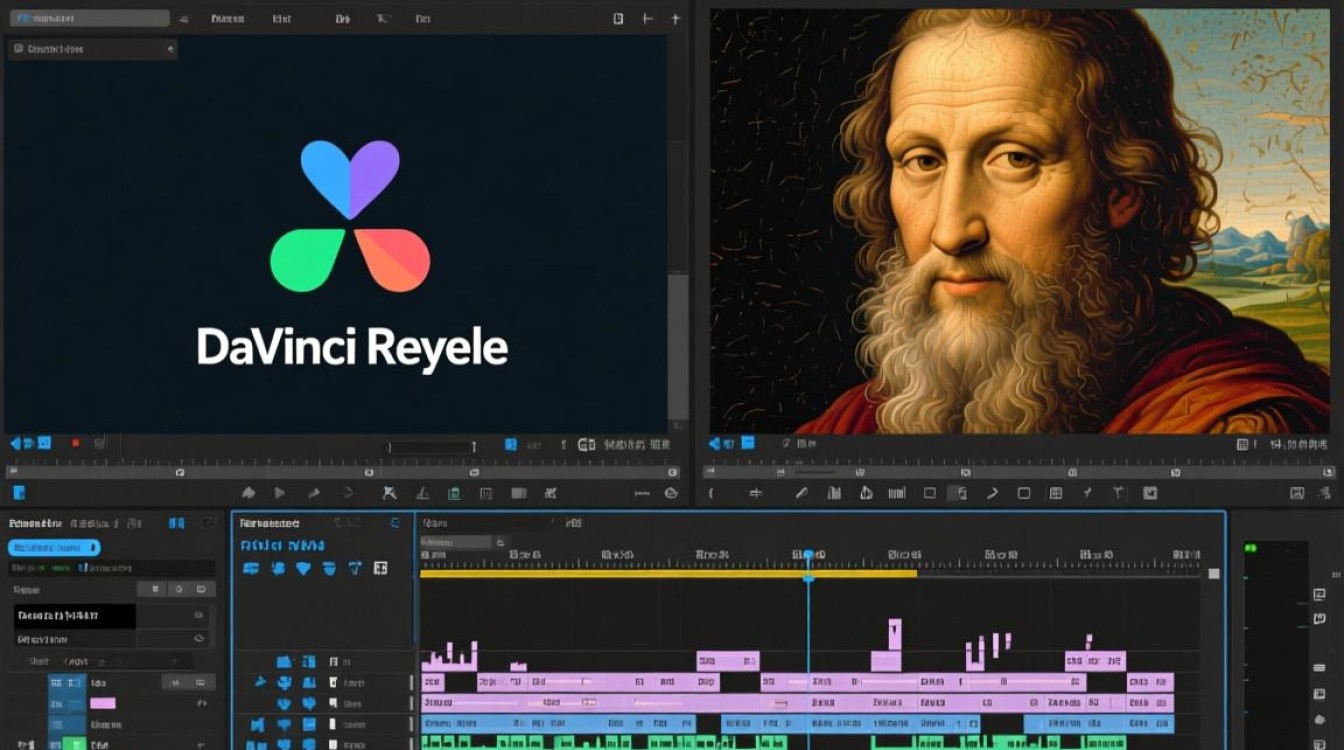Select the angle-bracket tool in the right viewer toolbar
This screenshot has width=1344, height=750.
[x=992, y=493]
